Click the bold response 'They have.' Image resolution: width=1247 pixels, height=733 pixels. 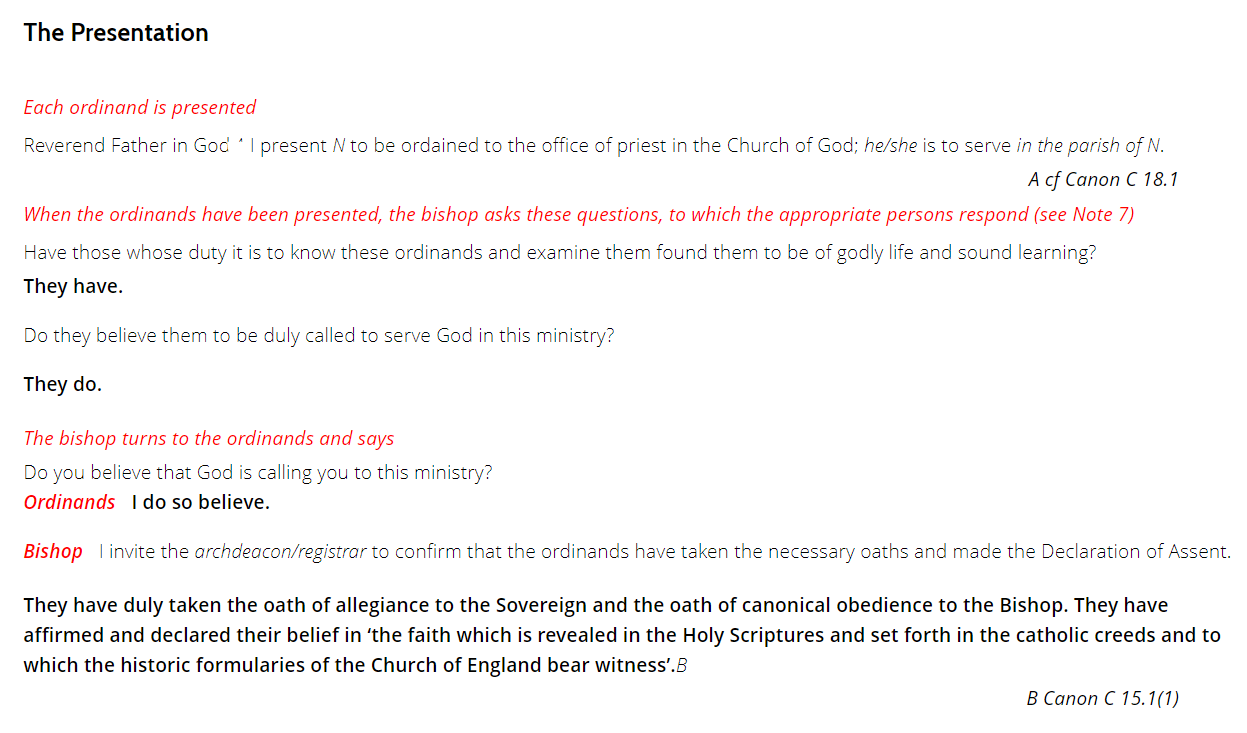point(73,286)
